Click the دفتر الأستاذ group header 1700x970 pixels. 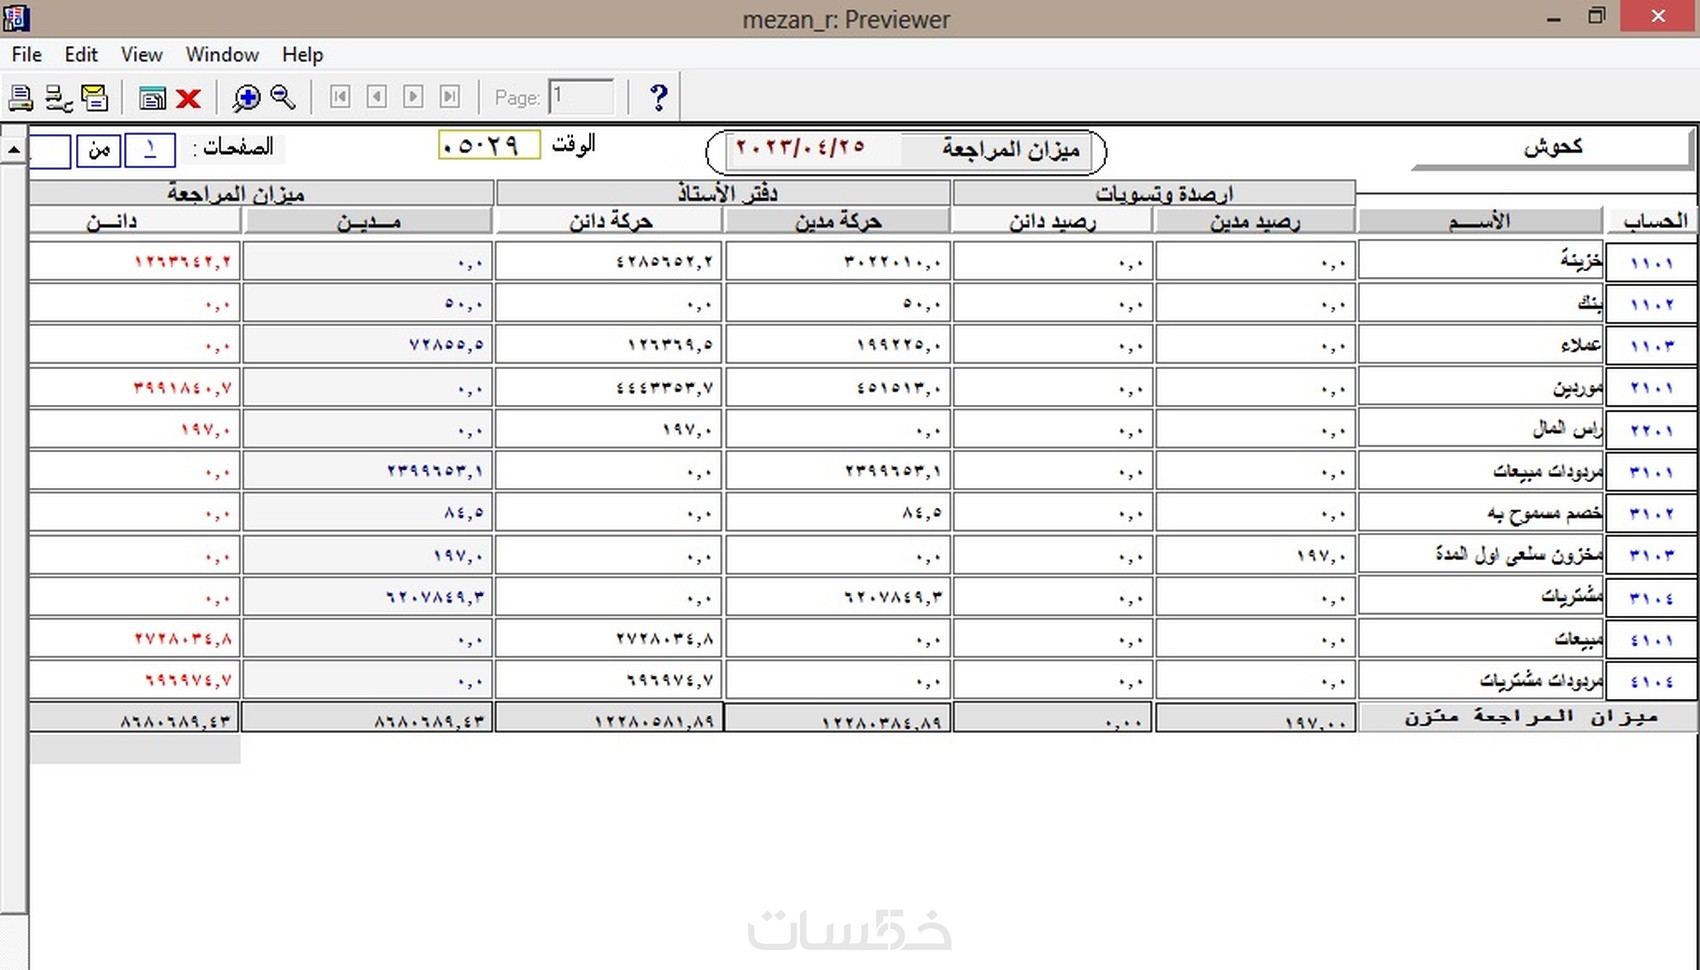[724, 193]
